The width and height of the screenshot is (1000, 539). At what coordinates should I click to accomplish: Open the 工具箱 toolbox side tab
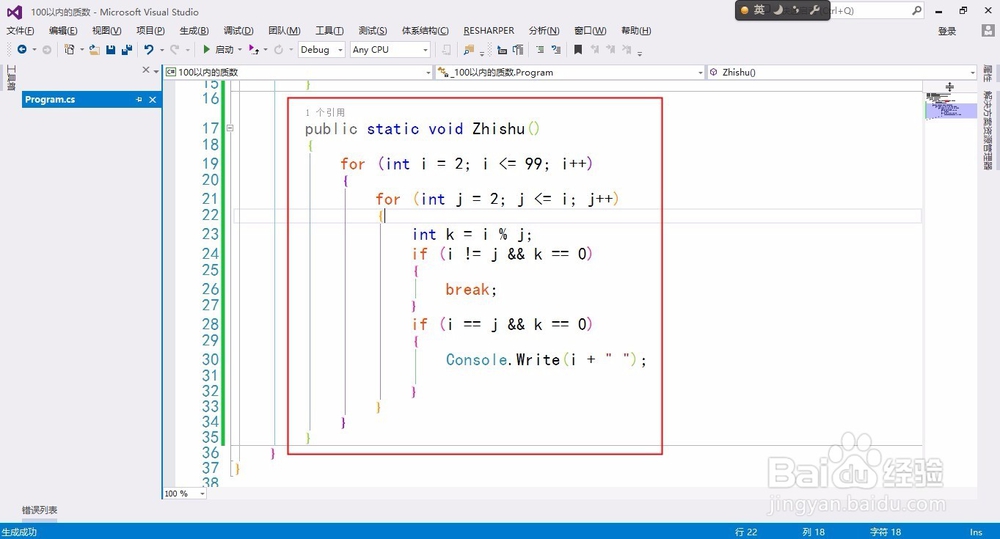(x=11, y=78)
